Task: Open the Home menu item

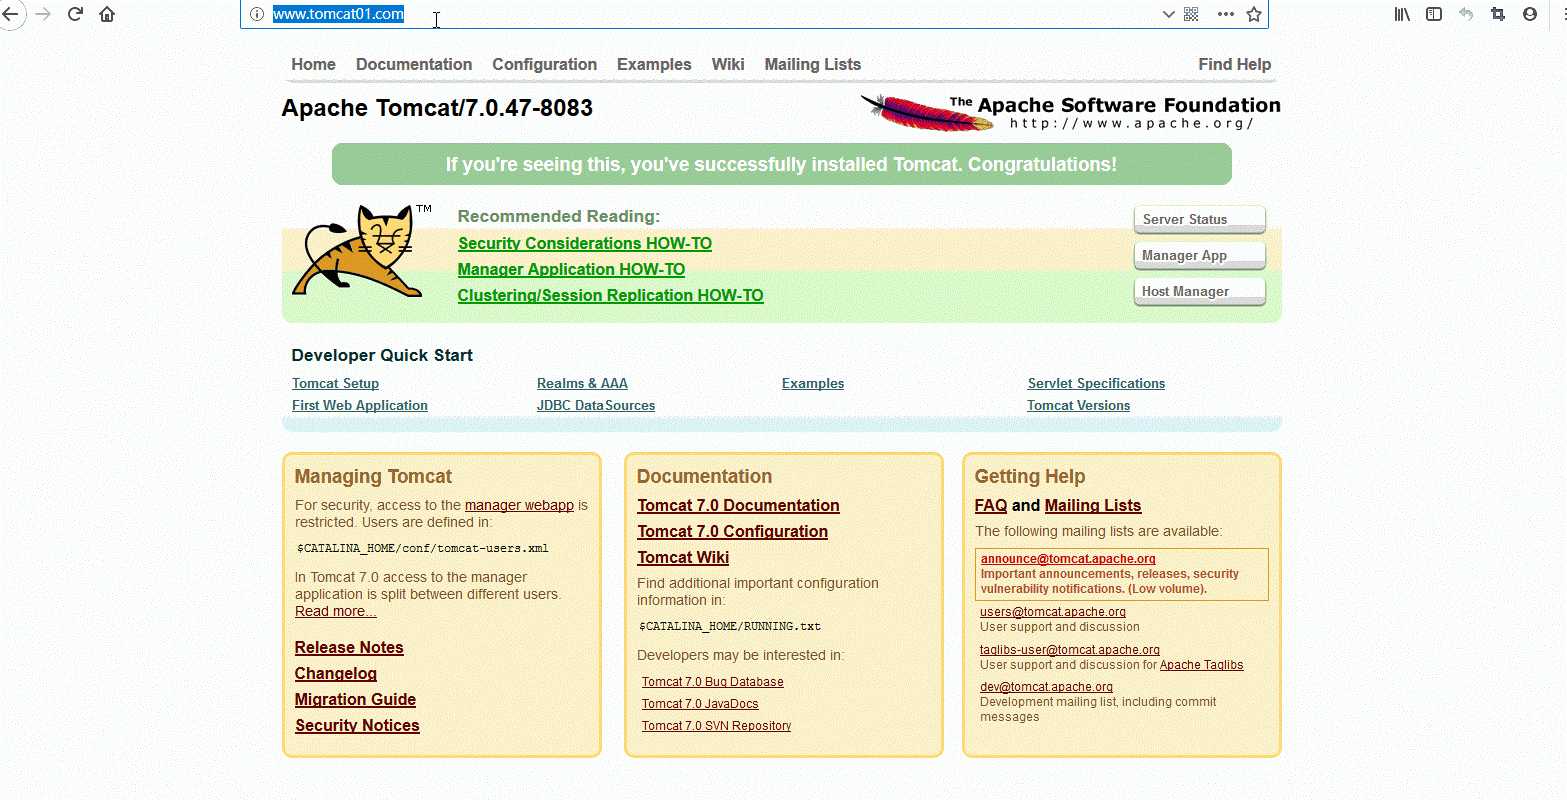Action: [x=313, y=64]
